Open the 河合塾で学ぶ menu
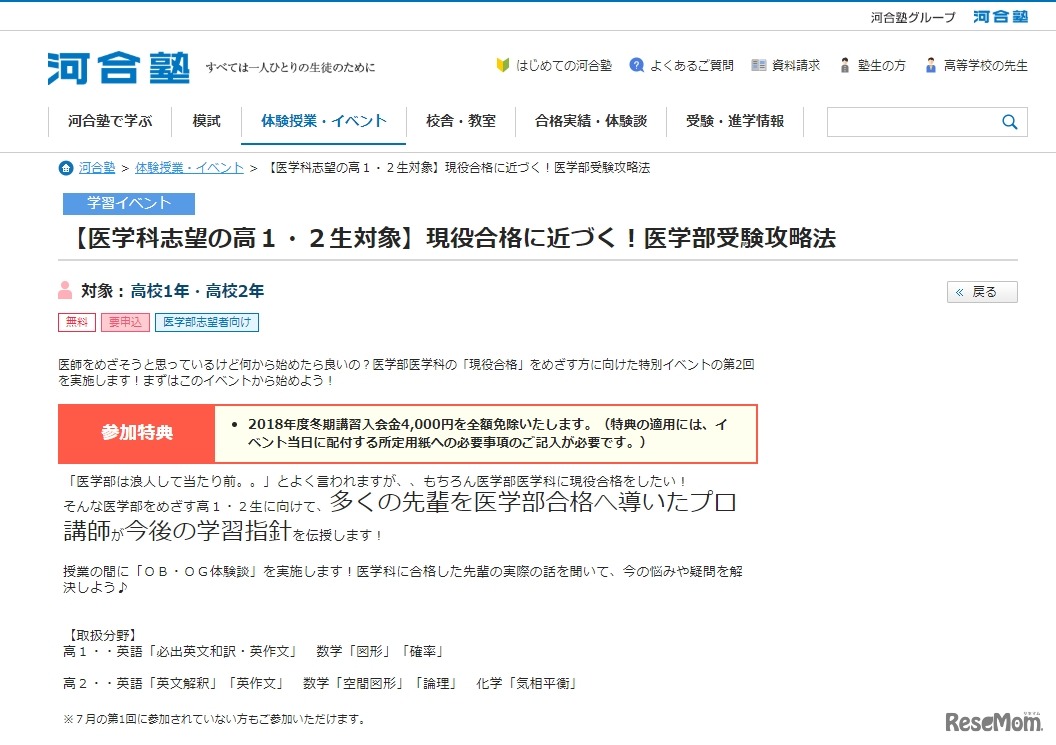The height and width of the screenshot is (745, 1056). point(110,121)
